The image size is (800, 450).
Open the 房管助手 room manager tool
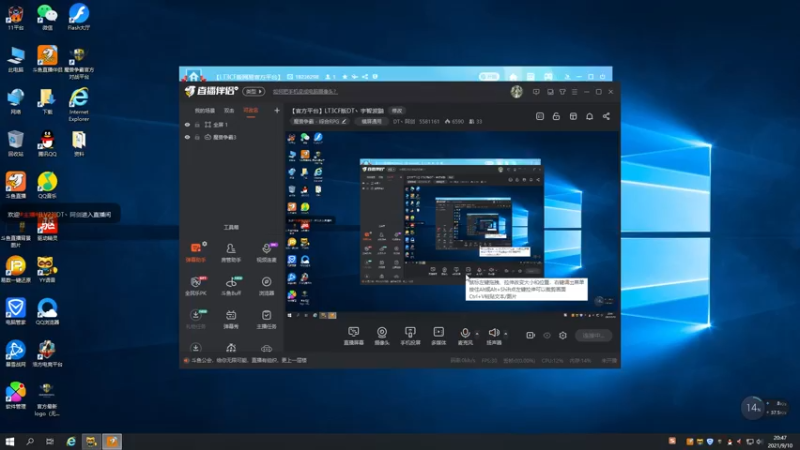pyautogui.click(x=231, y=252)
